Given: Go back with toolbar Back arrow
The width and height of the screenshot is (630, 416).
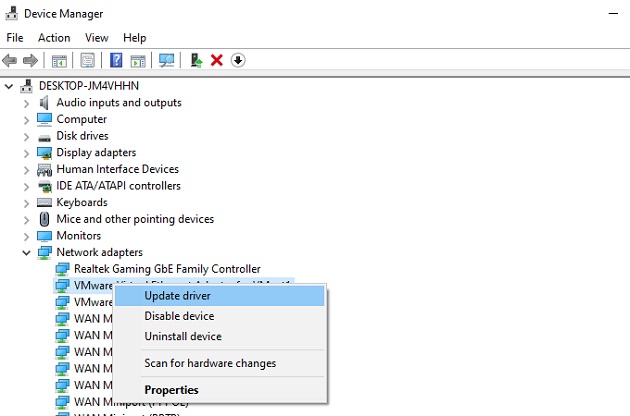Looking at the screenshot, I should tap(9, 61).
